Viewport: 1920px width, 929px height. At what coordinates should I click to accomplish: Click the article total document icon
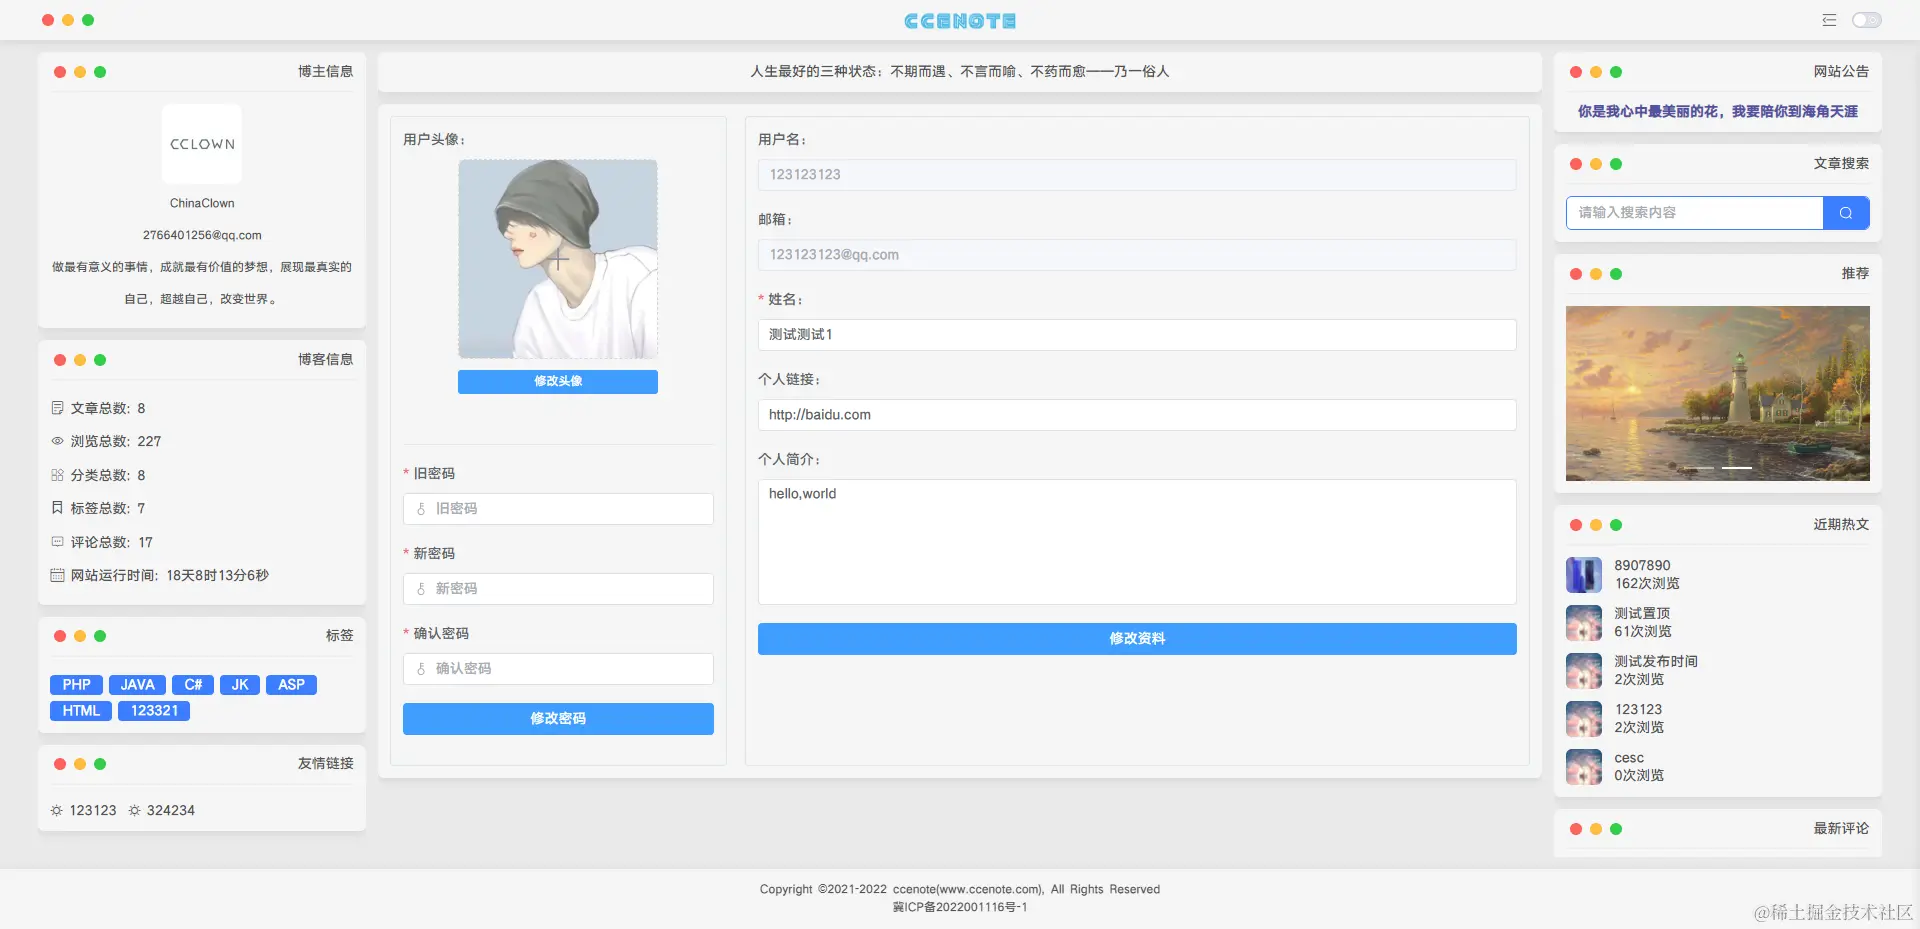point(57,408)
